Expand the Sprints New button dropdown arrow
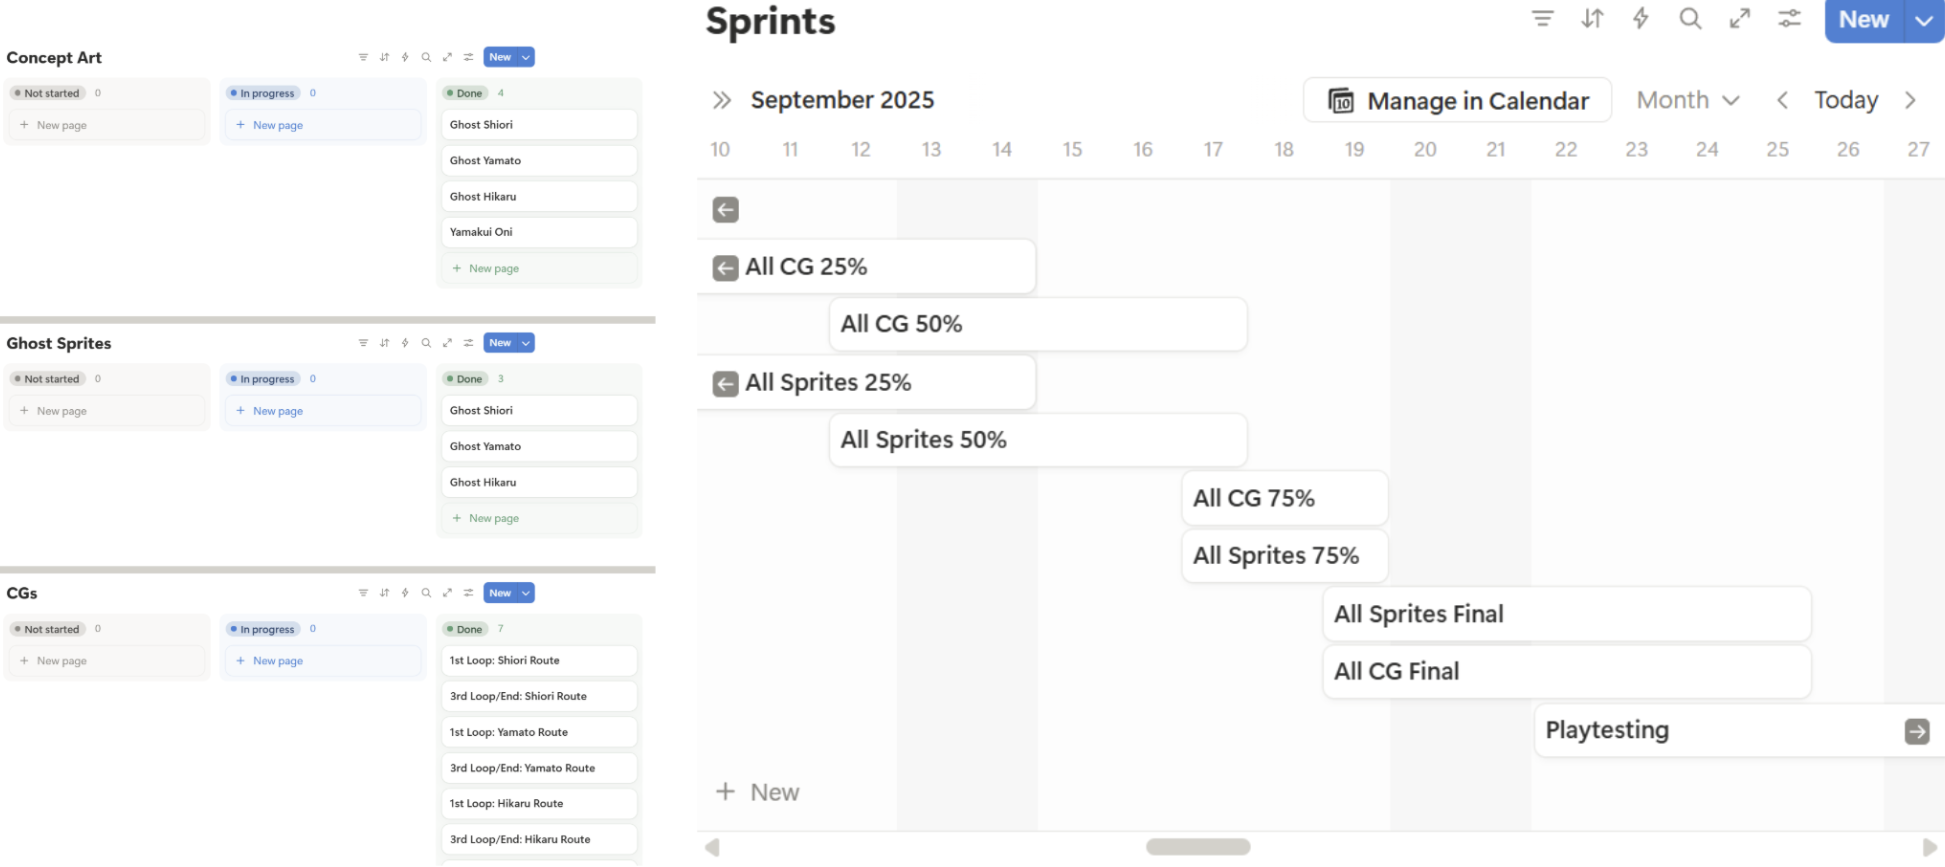This screenshot has width=1945, height=867. coord(1924,21)
